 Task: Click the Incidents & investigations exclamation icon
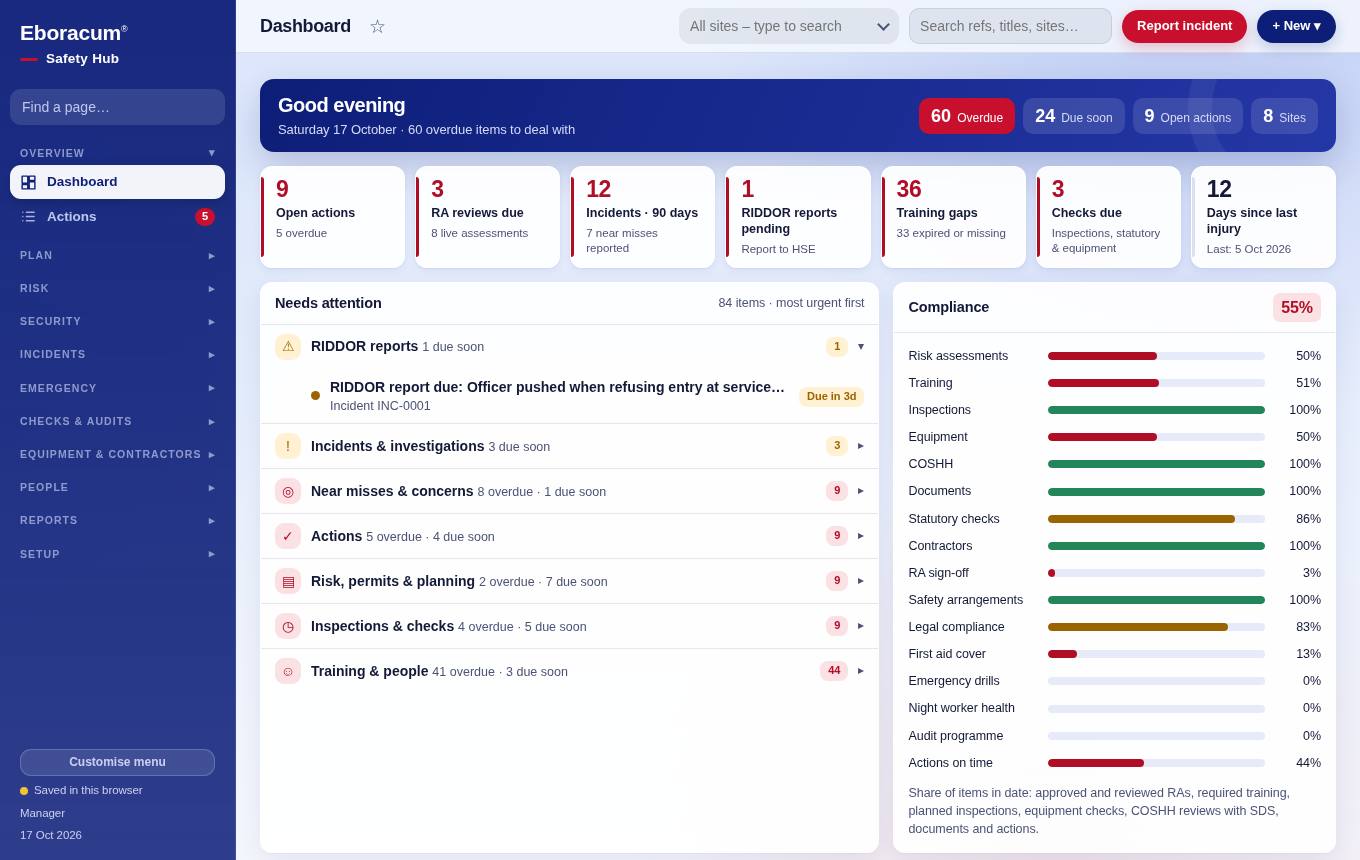coord(288,446)
